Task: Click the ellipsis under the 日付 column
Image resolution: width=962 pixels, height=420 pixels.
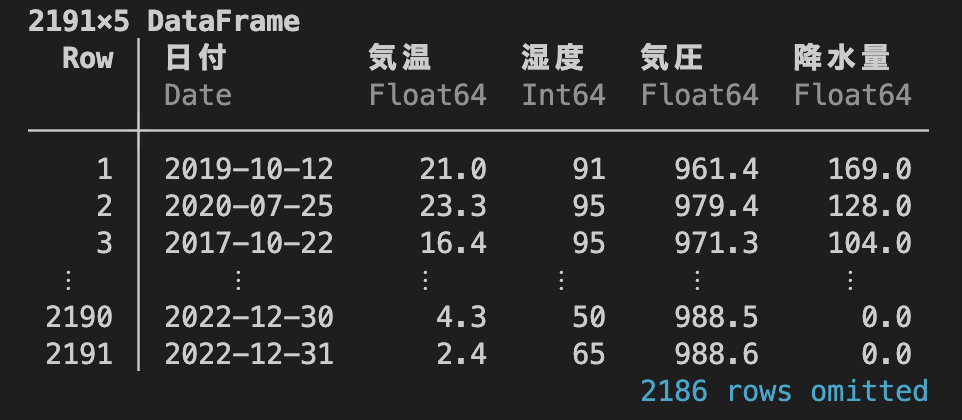Action: 239,281
